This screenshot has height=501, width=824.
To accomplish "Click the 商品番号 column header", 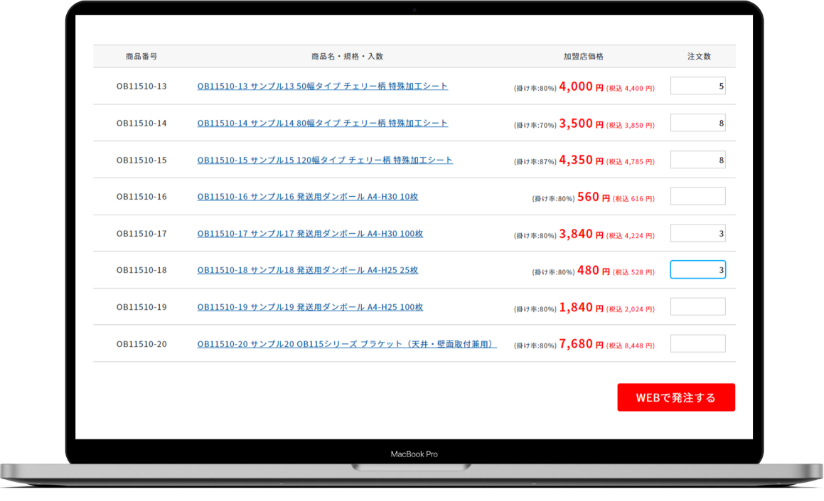I will [x=141, y=56].
